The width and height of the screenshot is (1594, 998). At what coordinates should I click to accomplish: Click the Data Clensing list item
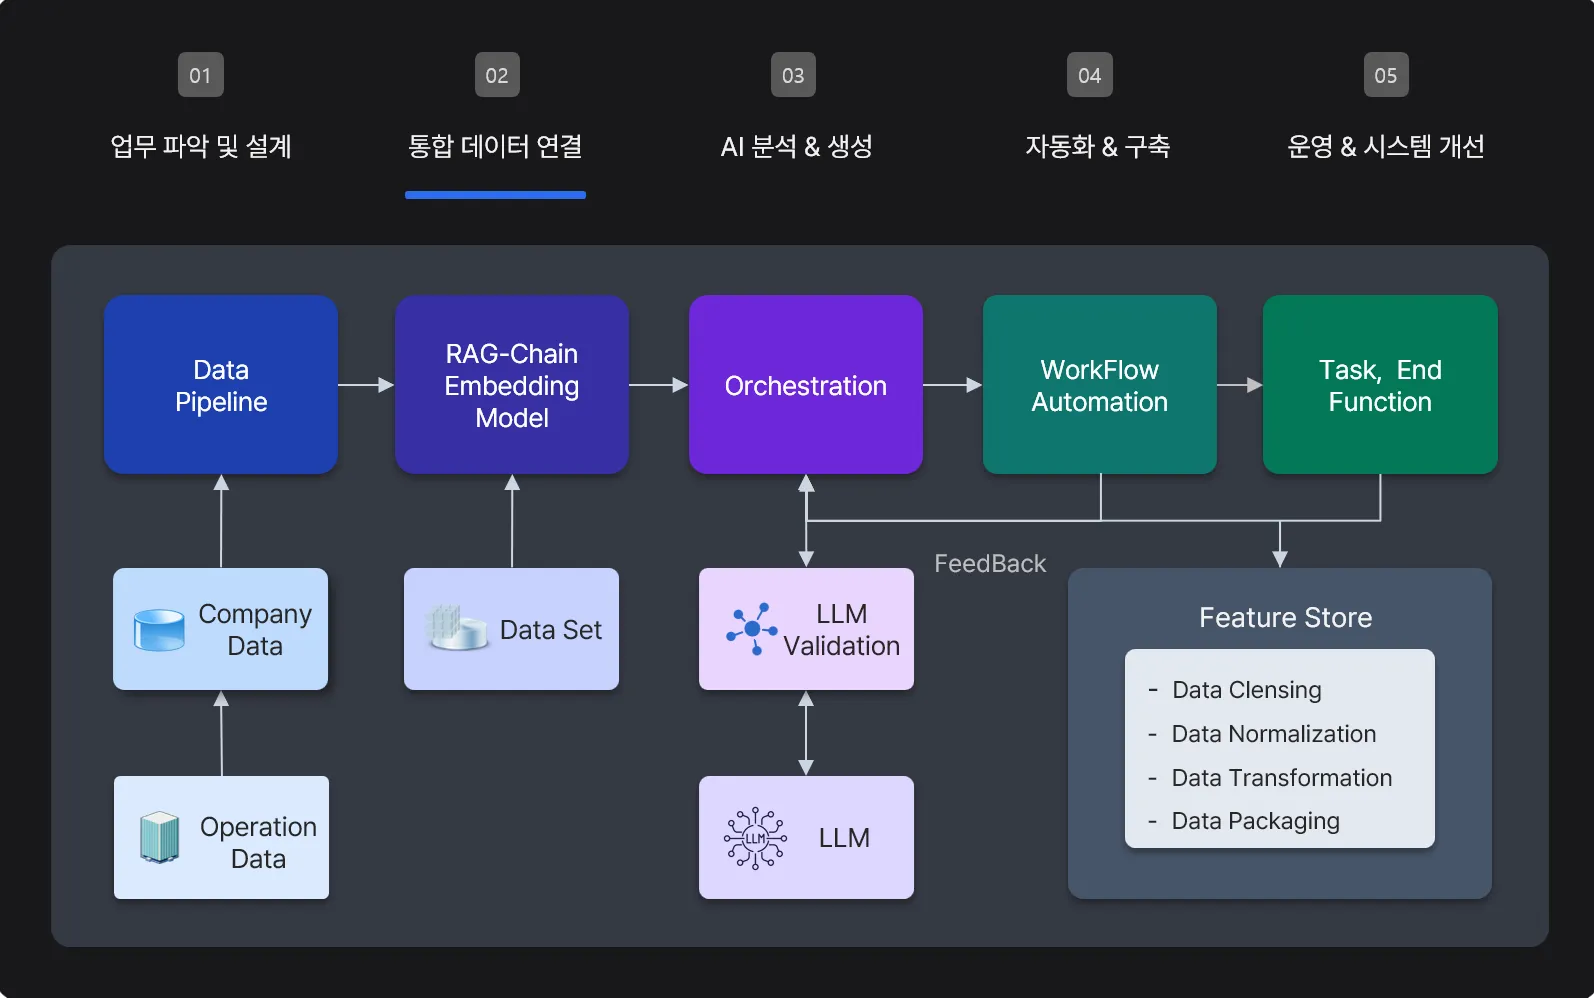pyautogui.click(x=1246, y=690)
